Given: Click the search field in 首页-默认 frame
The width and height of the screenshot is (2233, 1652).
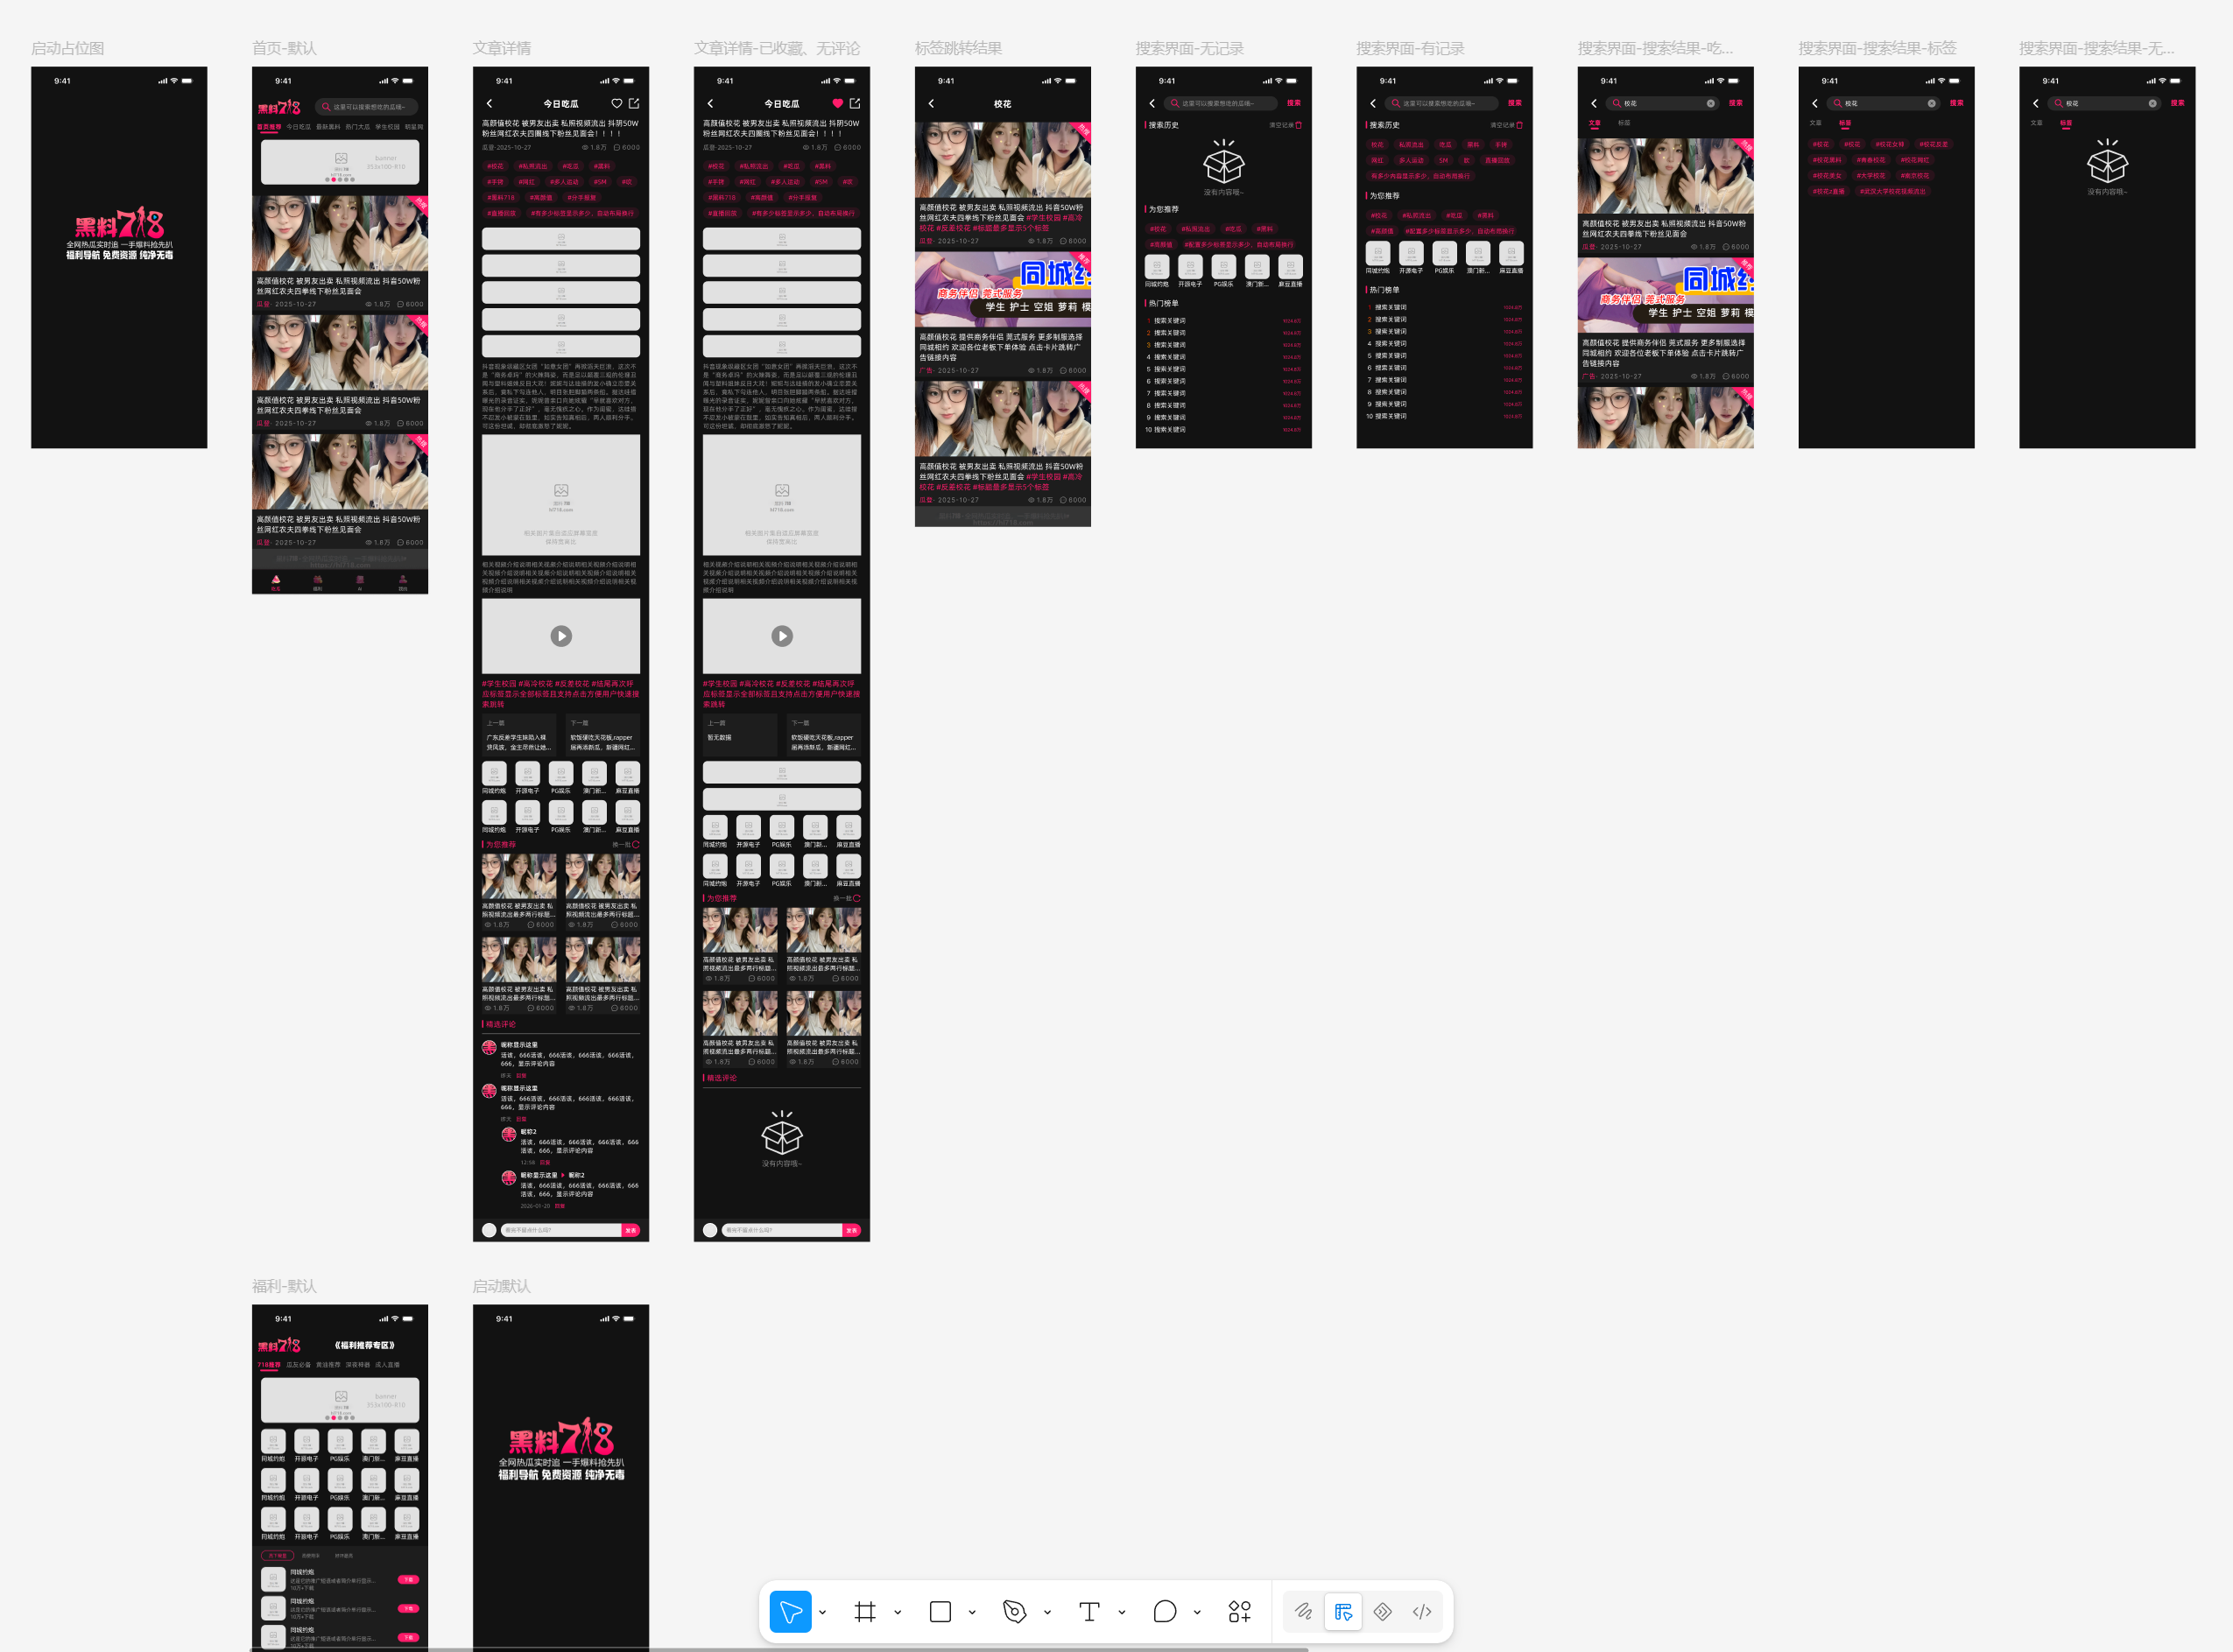Looking at the screenshot, I should click(x=366, y=106).
